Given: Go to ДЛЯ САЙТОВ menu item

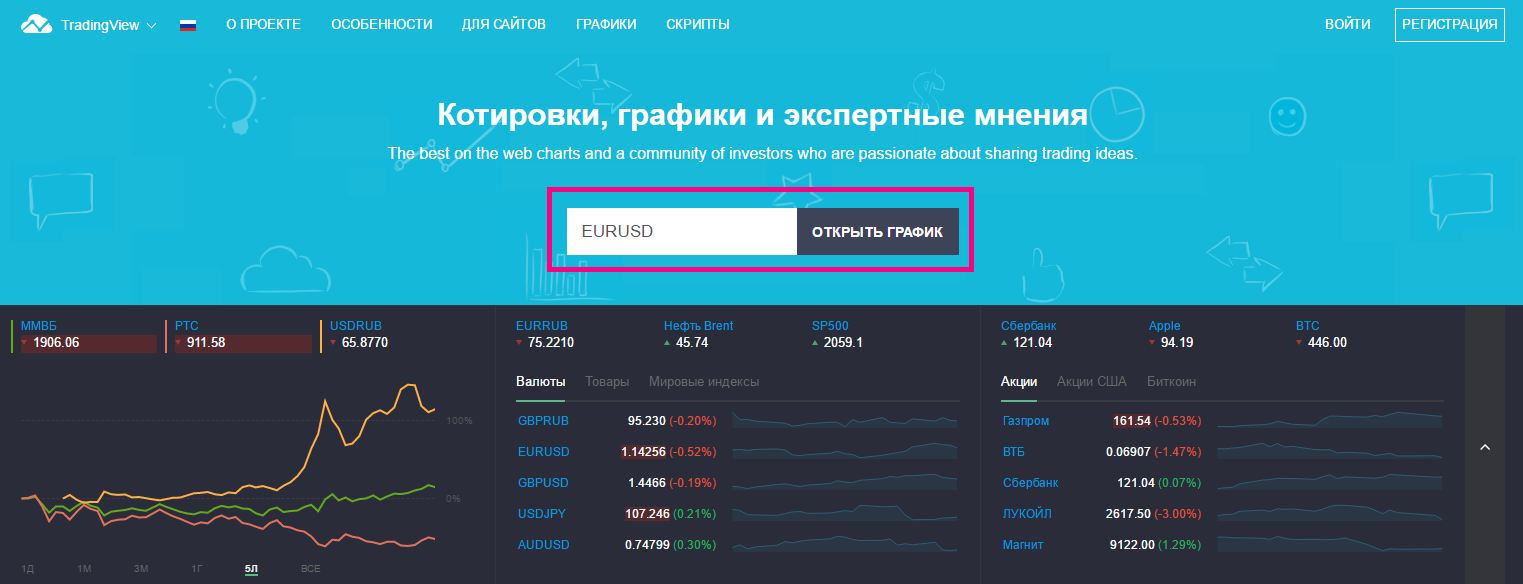Looking at the screenshot, I should [x=504, y=24].
